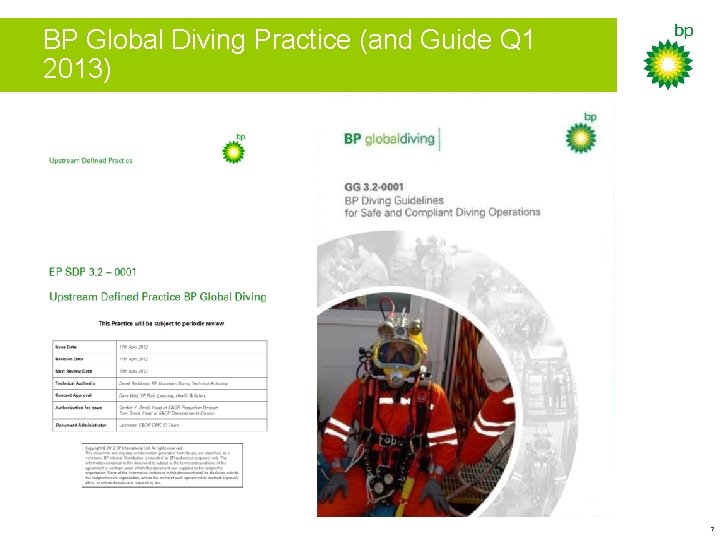The width and height of the screenshot is (720, 540).
Task: Click the diver photo in the circular frame
Action: (x=416, y=406)
